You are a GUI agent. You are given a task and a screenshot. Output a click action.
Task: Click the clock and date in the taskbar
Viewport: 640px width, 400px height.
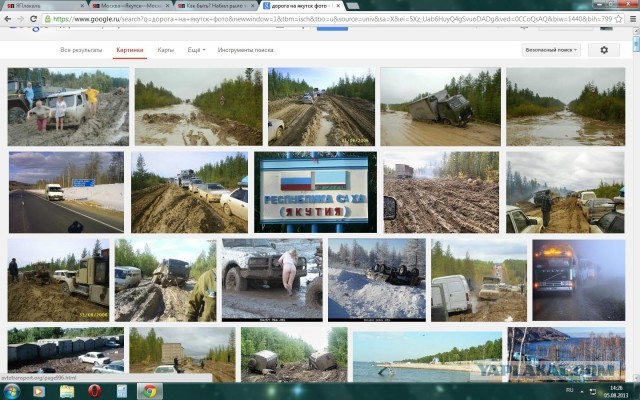616,391
